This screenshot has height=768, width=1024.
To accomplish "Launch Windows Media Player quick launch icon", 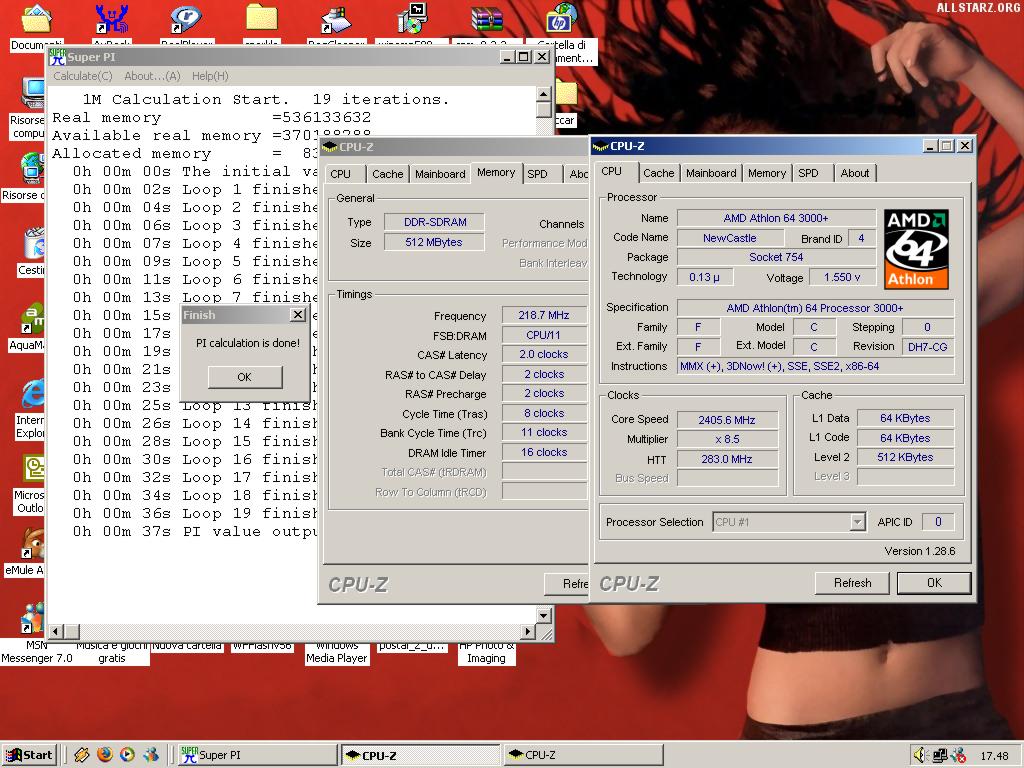I will click(x=127, y=754).
